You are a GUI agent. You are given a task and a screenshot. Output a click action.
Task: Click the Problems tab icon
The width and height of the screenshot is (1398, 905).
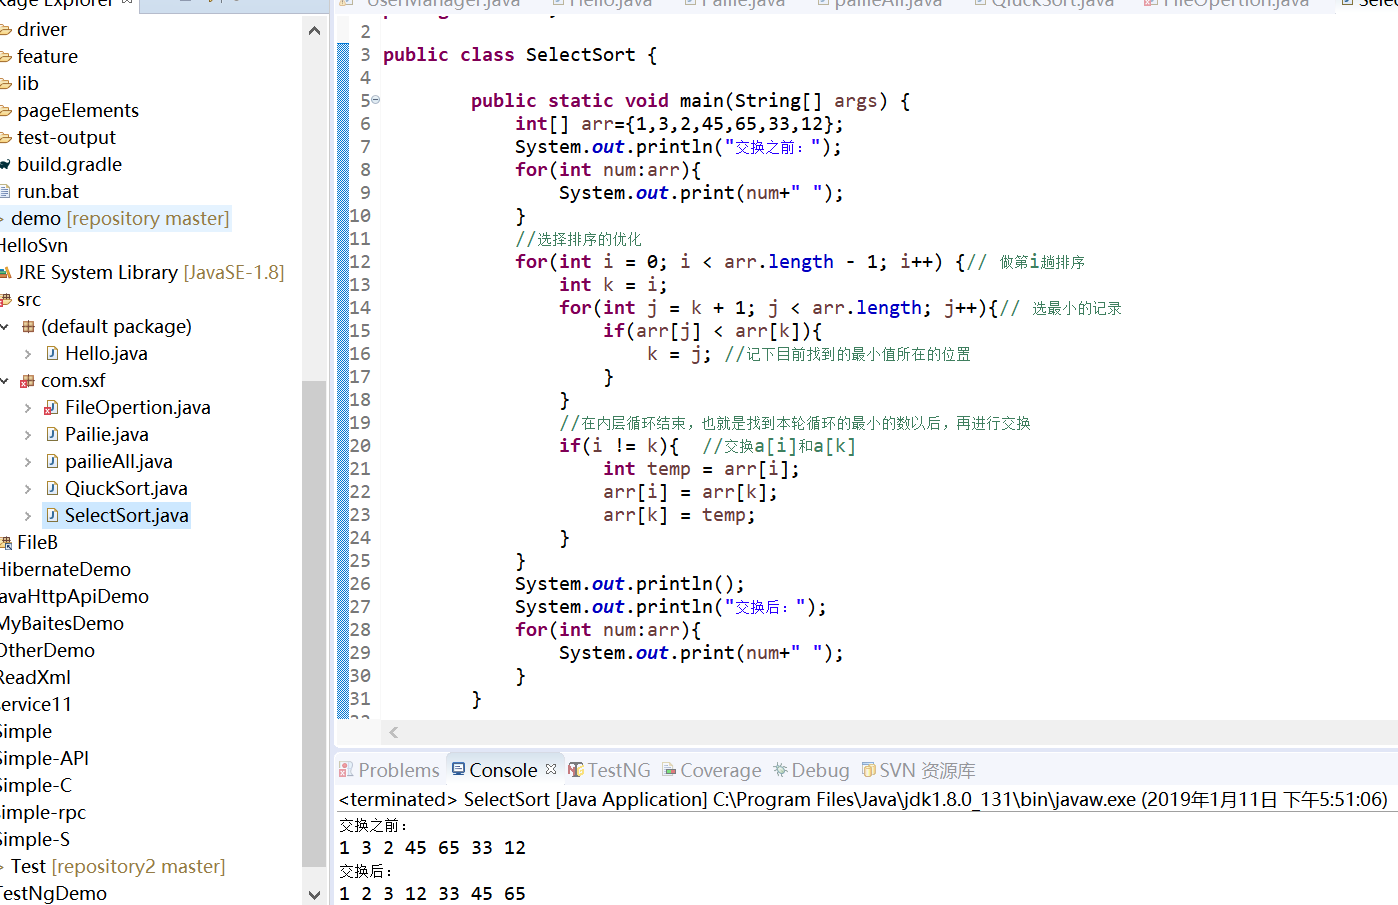[346, 770]
